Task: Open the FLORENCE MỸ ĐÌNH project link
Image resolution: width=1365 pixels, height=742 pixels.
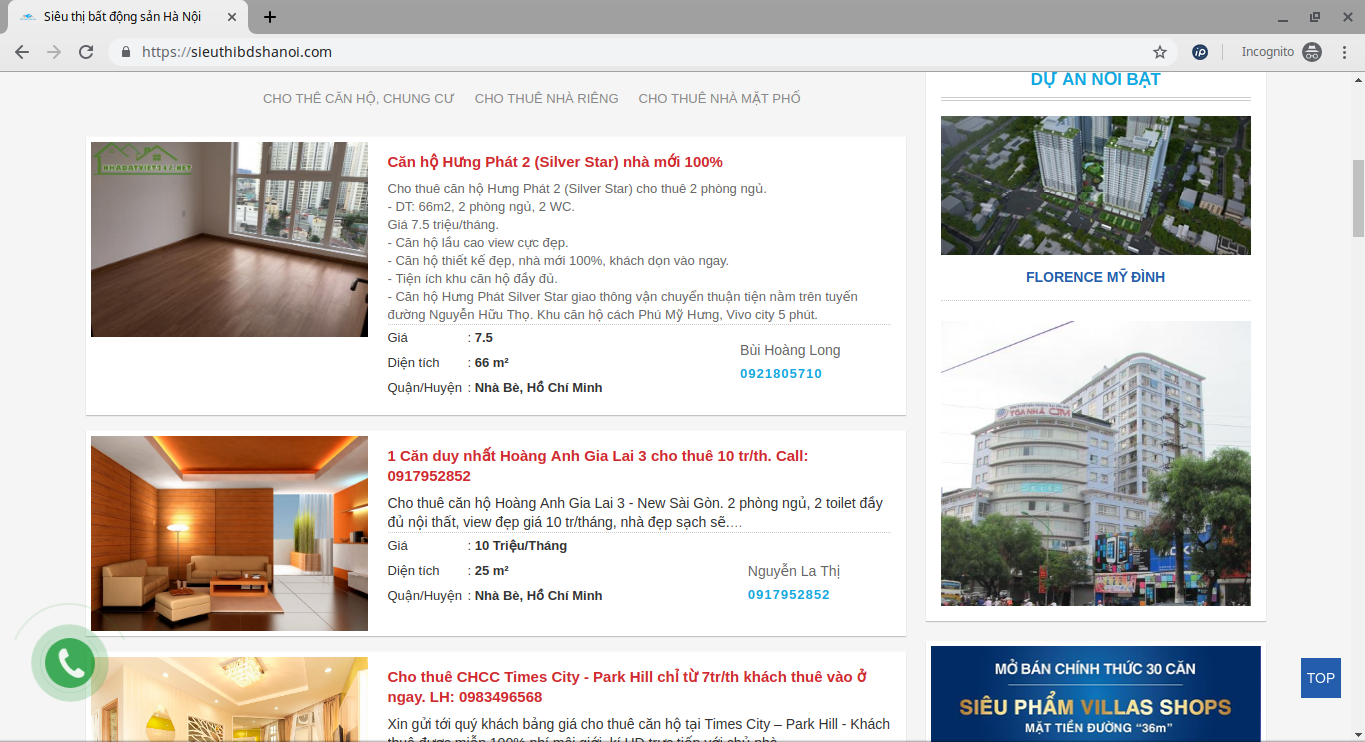Action: (1095, 277)
